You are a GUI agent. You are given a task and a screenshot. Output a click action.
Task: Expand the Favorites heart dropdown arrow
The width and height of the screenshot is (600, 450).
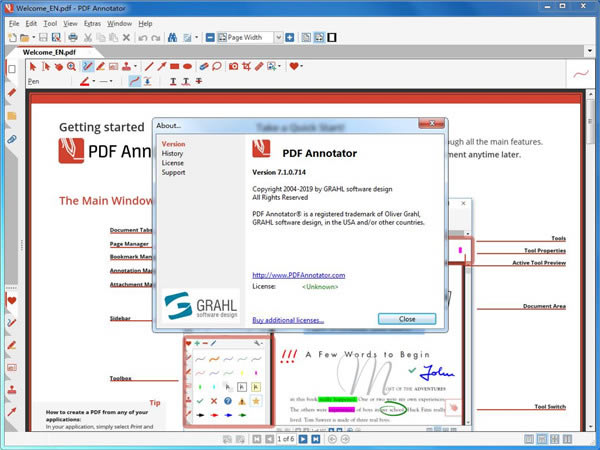click(302, 67)
